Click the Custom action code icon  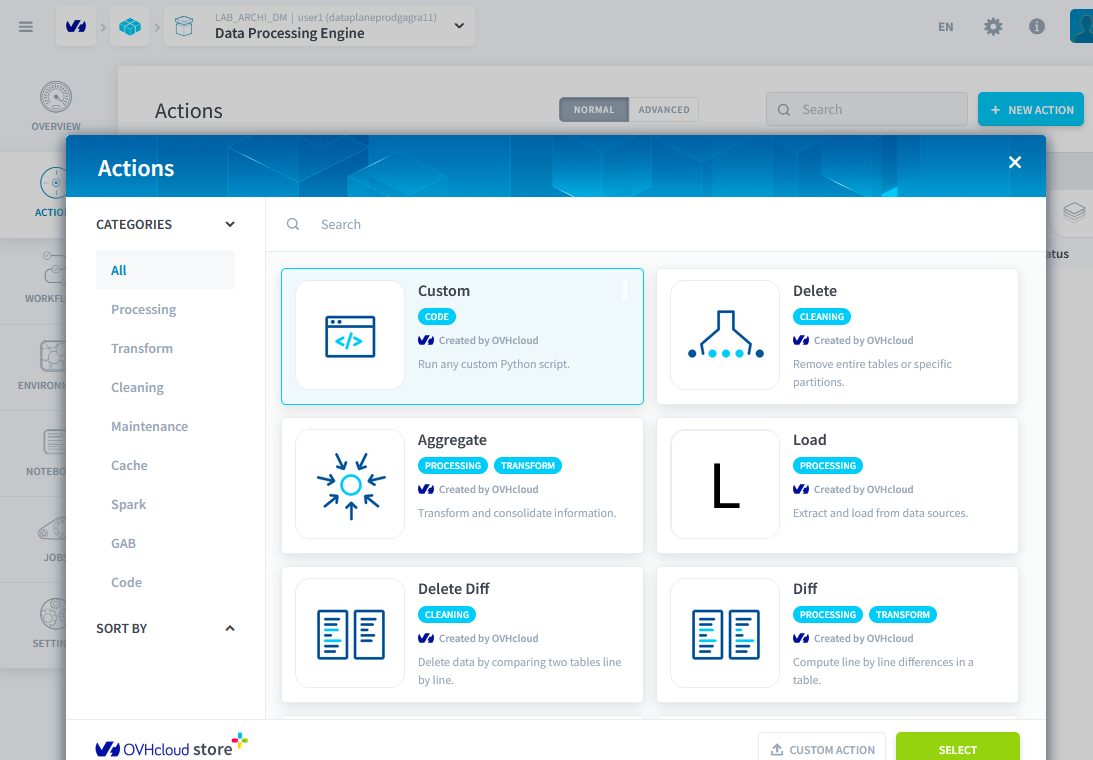[x=350, y=335]
